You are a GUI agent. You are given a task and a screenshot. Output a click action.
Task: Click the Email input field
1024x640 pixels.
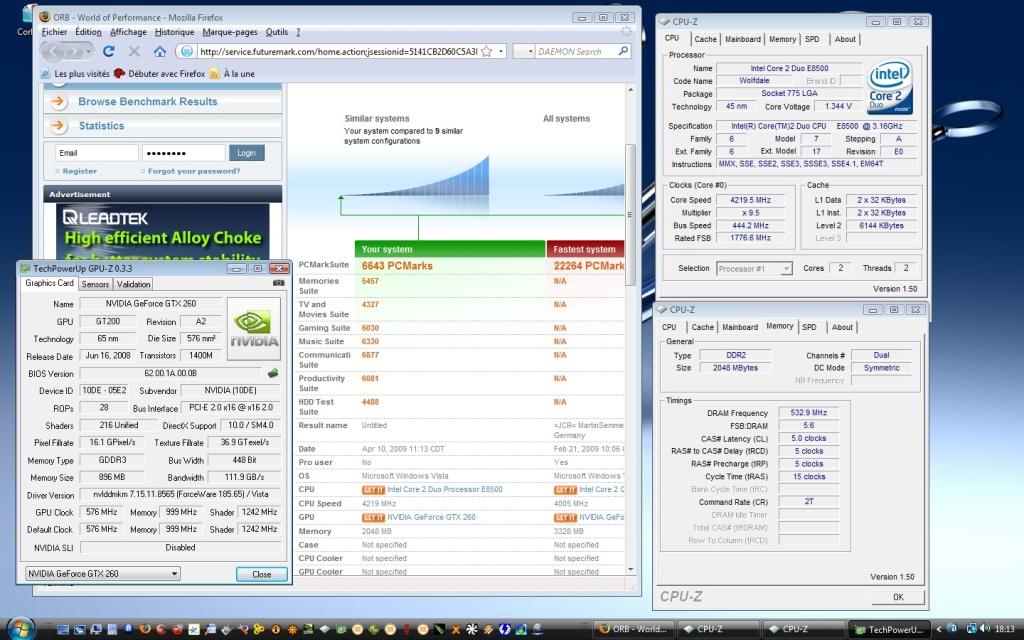coord(97,153)
